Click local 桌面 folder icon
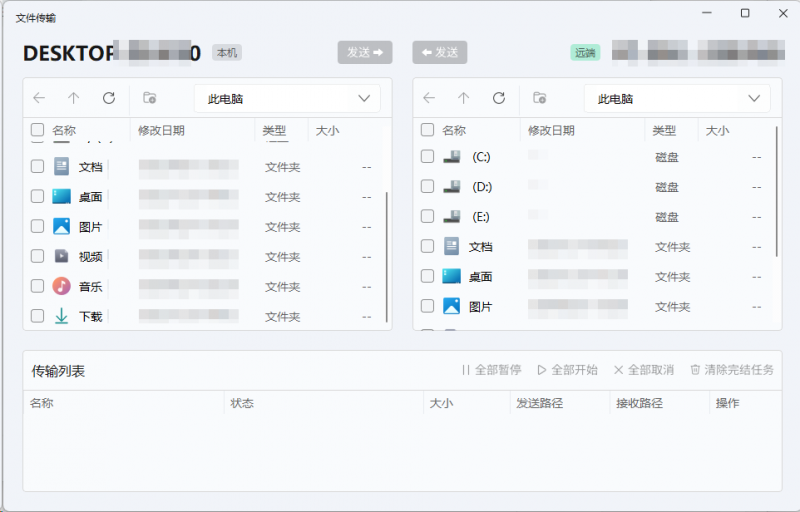800x512 pixels. (61, 196)
